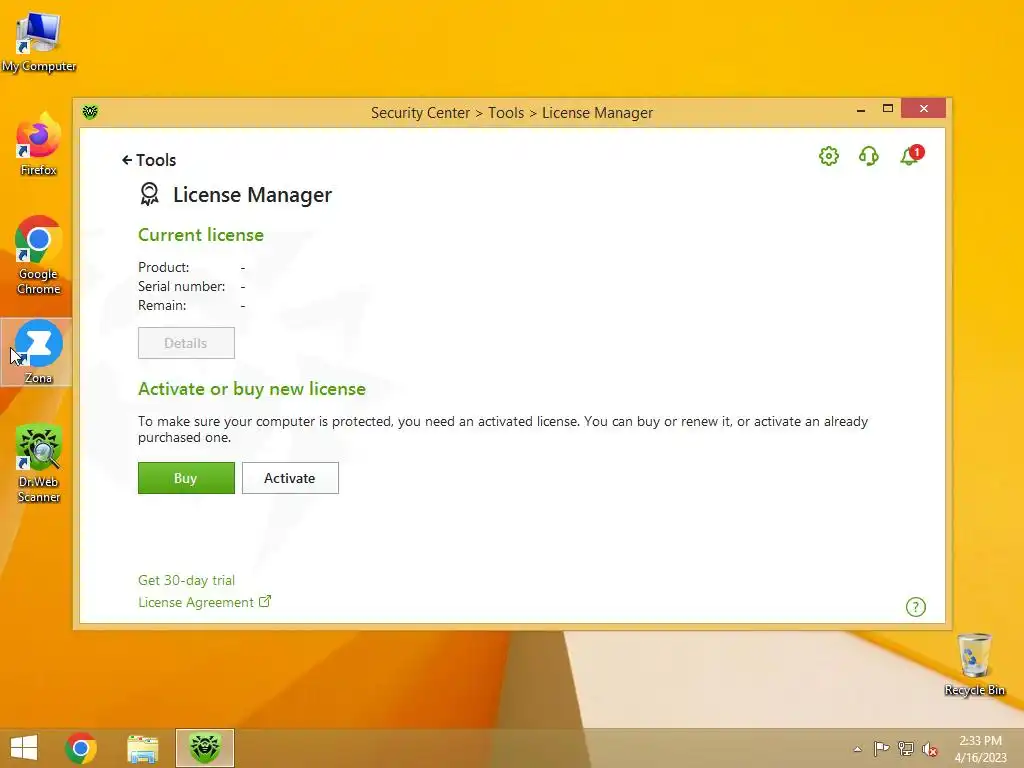Click the network tray icon
Screen dimensions: 1024x768
point(906,748)
